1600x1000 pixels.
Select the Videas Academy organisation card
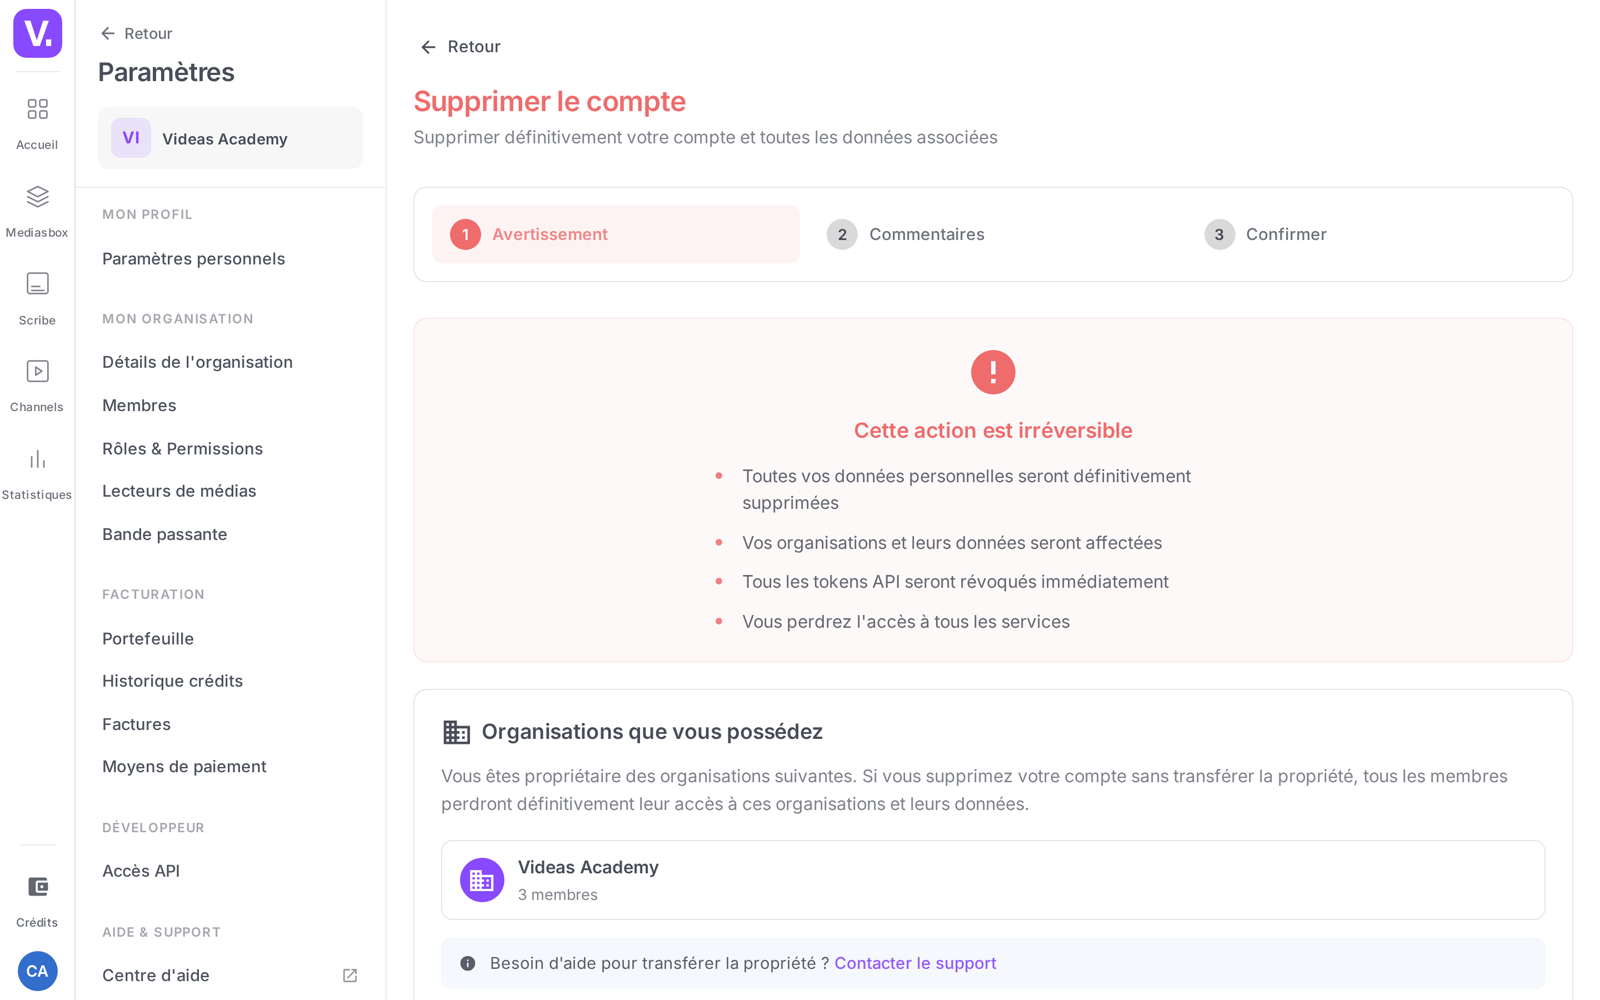point(993,880)
